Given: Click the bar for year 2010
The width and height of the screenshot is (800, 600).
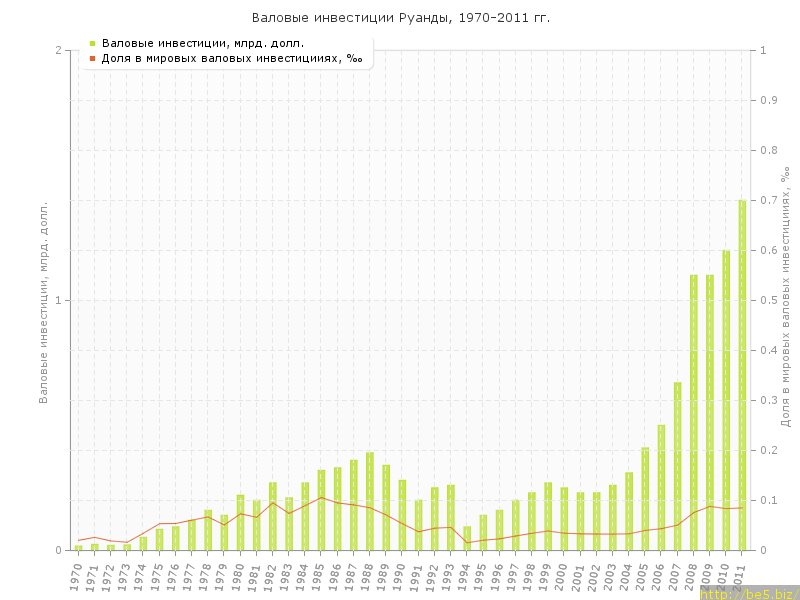Looking at the screenshot, I should (726, 400).
